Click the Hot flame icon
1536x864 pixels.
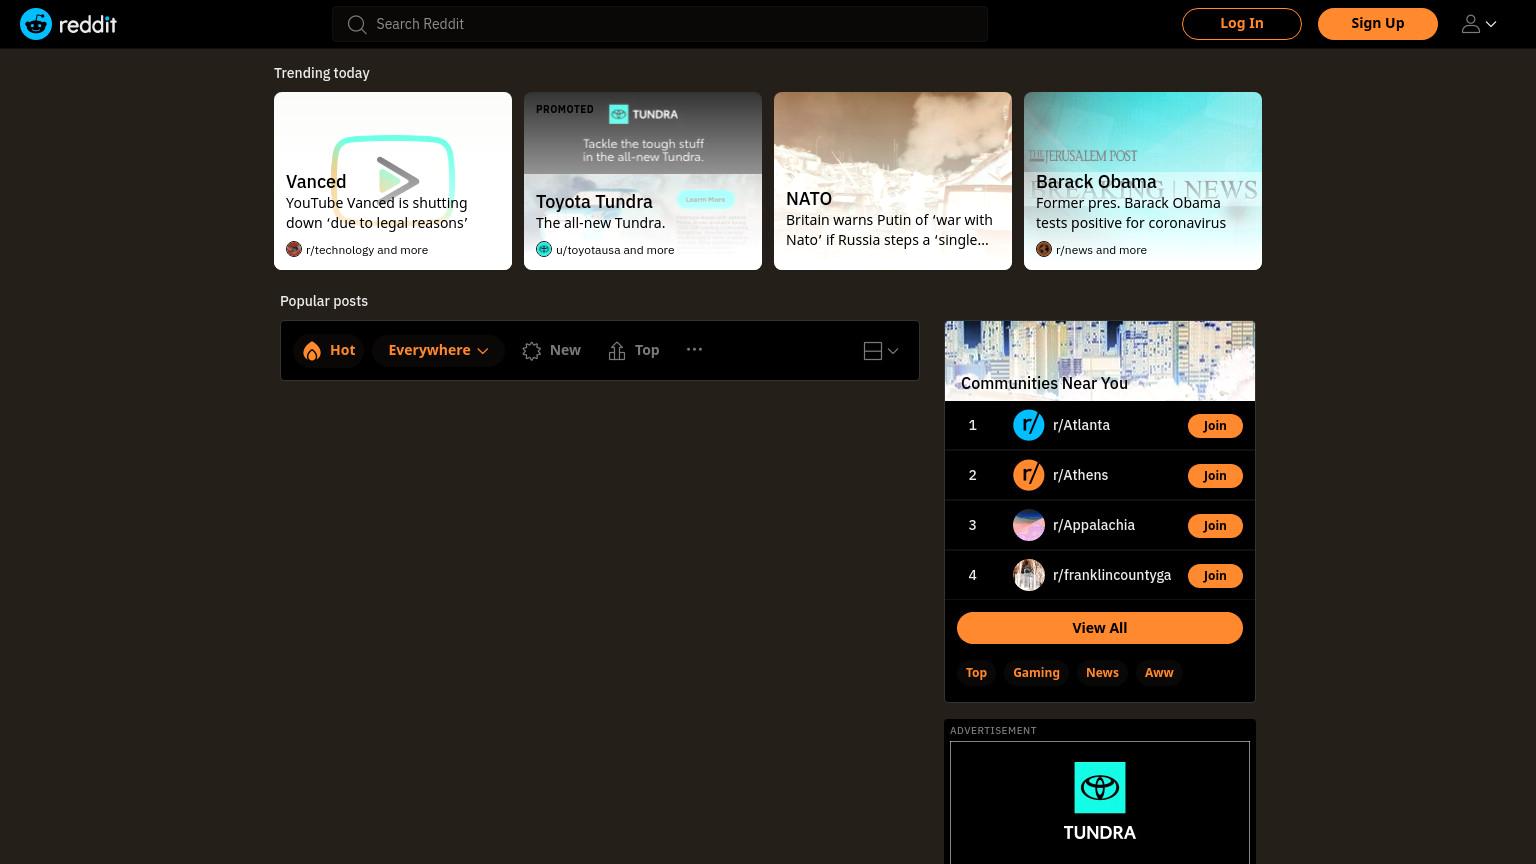tap(312, 351)
